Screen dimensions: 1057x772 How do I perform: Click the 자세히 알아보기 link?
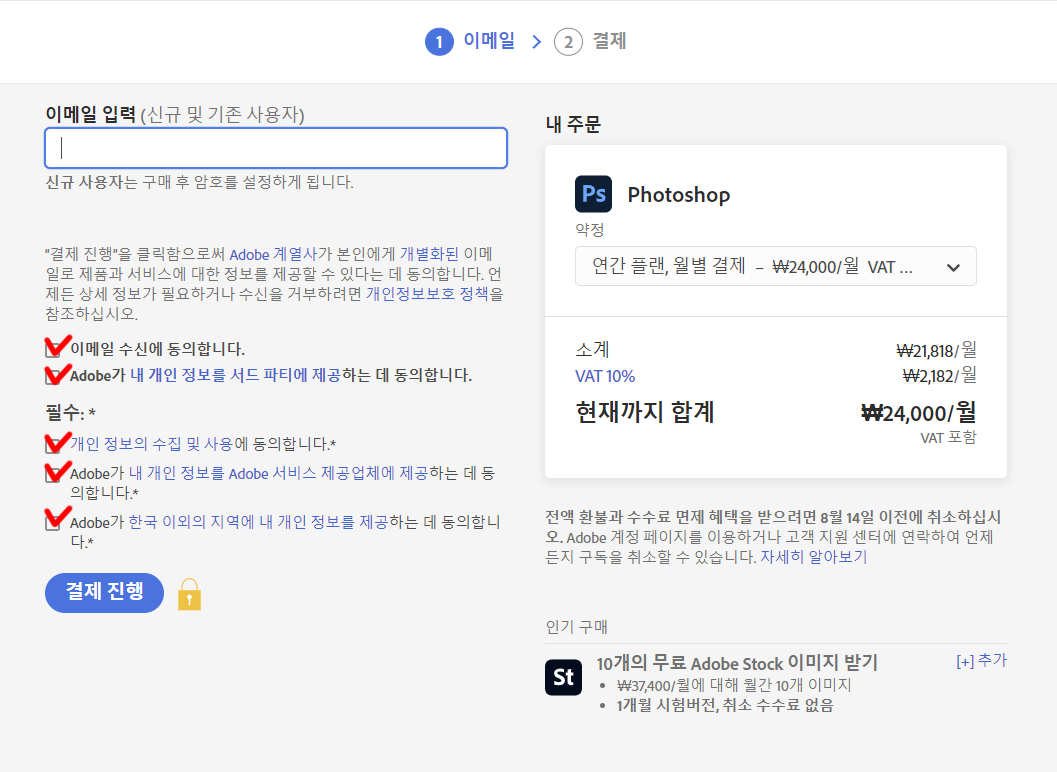click(x=814, y=557)
